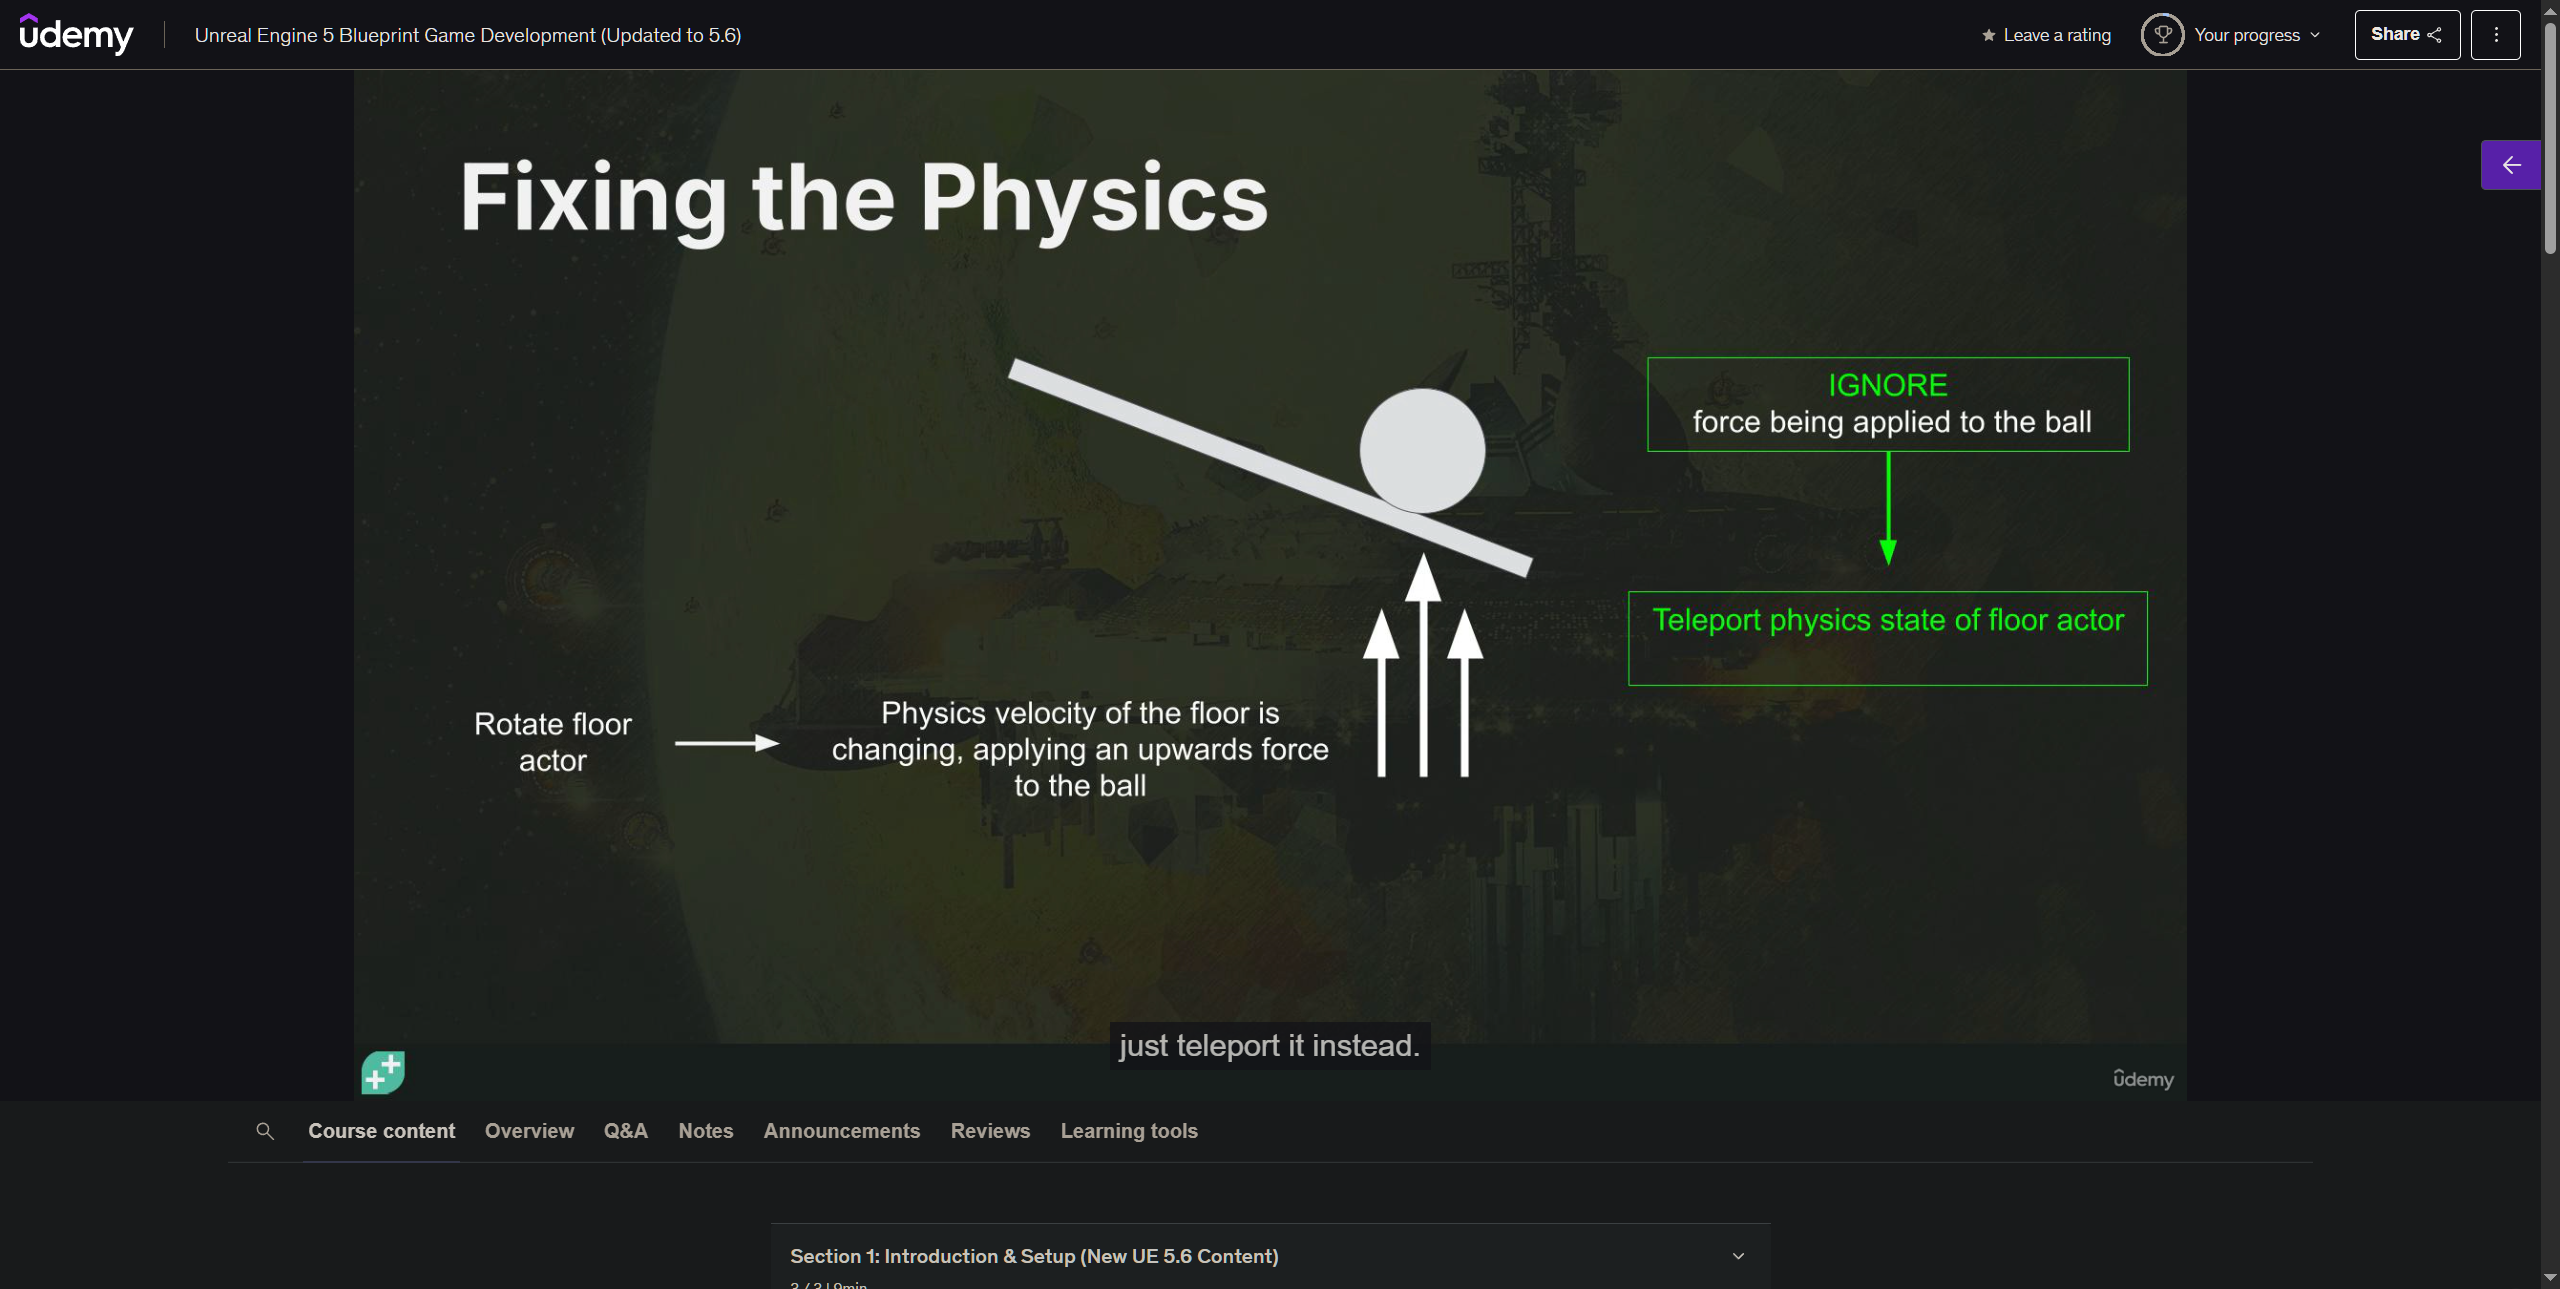Expand Section 1 chevron arrow
The height and width of the screenshot is (1289, 2560).
point(1738,1256)
